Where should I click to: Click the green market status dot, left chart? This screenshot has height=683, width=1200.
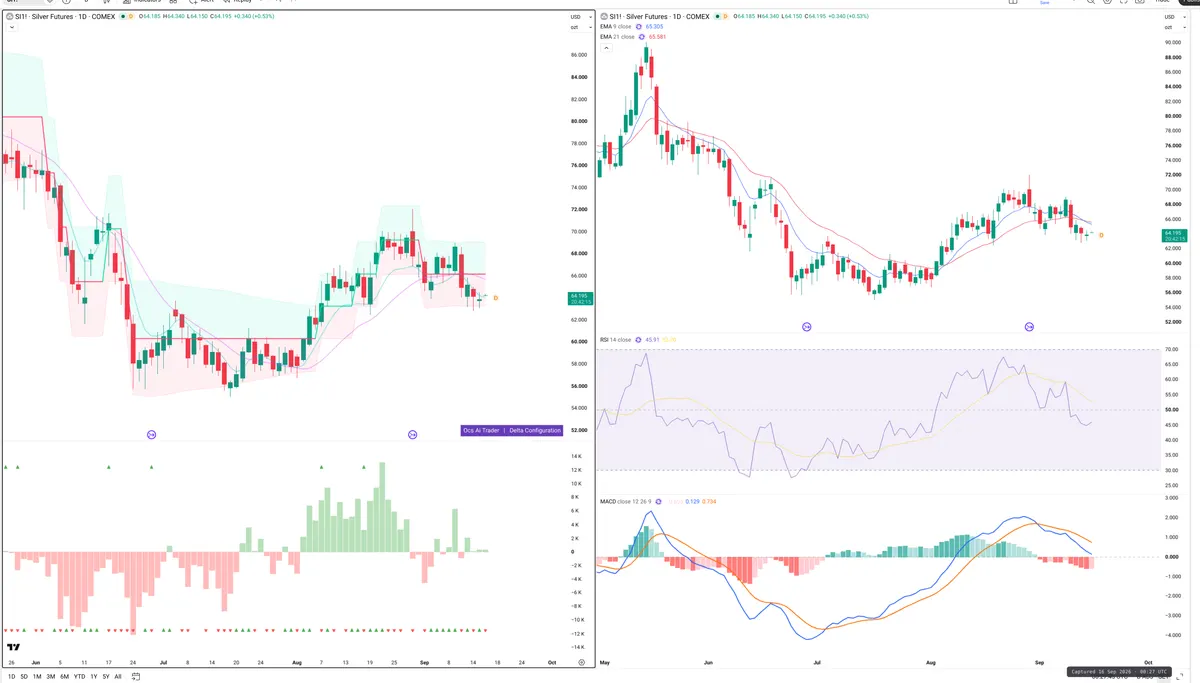pyautogui.click(x=123, y=16)
